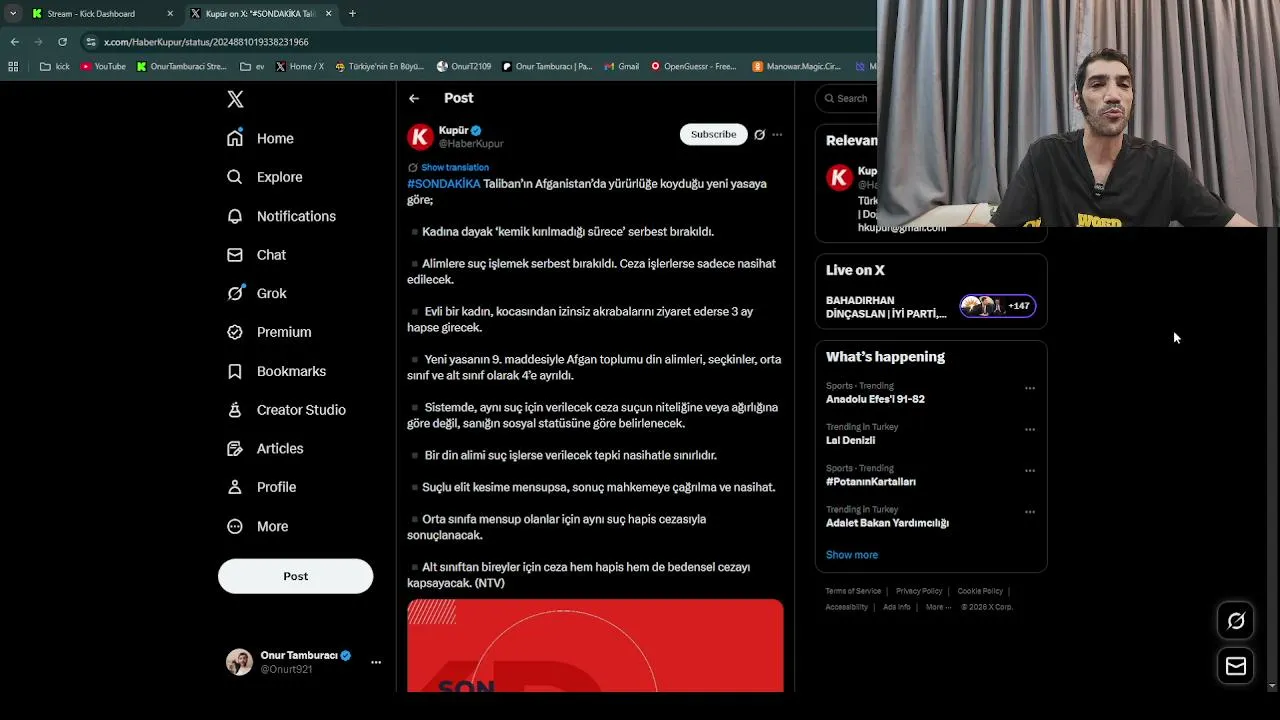Click browser back arrow

coord(15,42)
